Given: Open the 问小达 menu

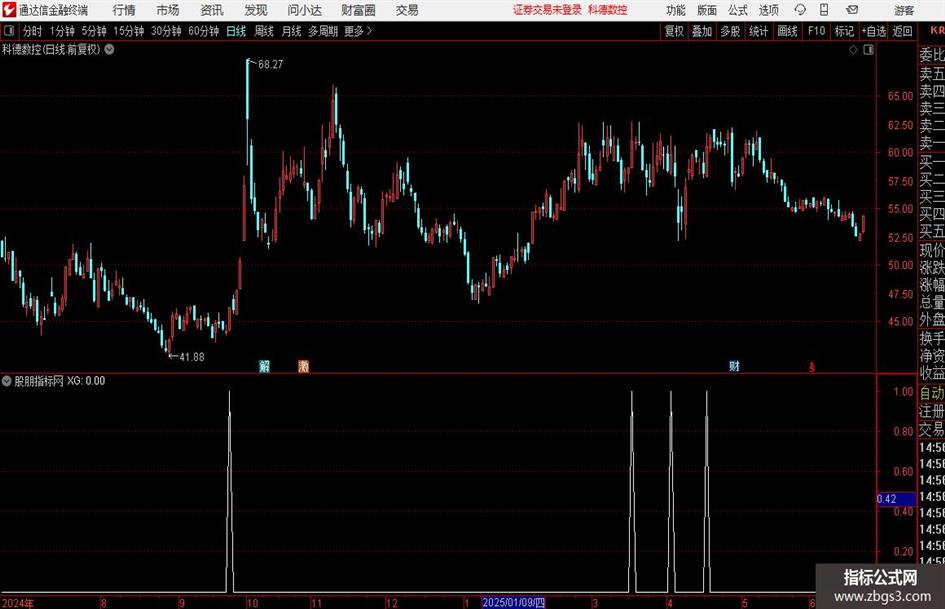Looking at the screenshot, I should tap(304, 10).
